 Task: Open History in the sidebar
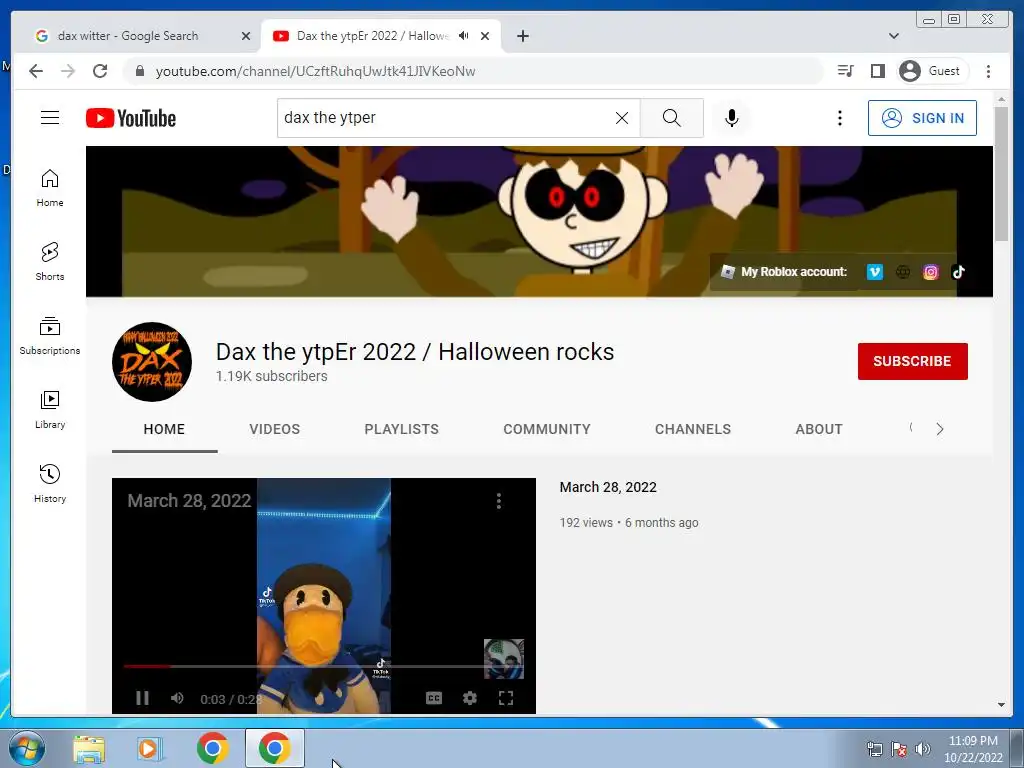[50, 483]
